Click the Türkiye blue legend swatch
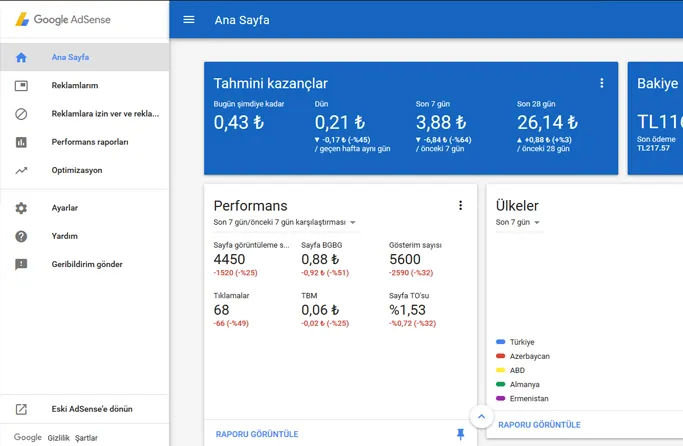This screenshot has height=446, width=683. pyautogui.click(x=500, y=342)
